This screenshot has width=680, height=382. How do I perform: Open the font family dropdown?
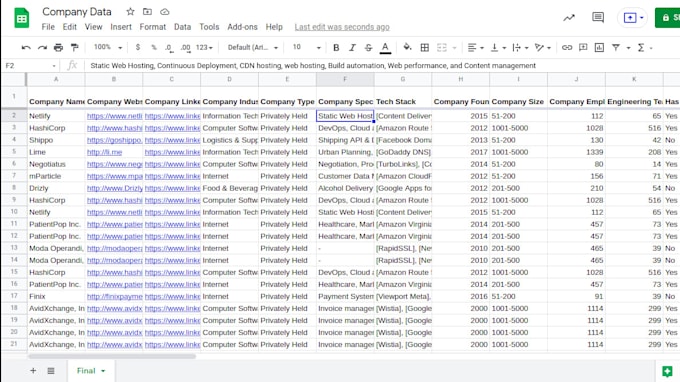[253, 47]
